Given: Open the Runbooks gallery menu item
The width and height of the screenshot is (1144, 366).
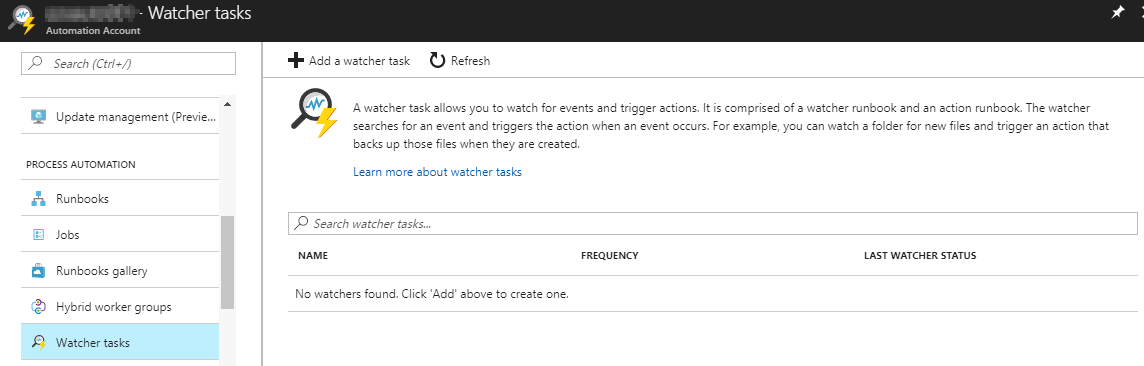Looking at the screenshot, I should click(x=120, y=270).
